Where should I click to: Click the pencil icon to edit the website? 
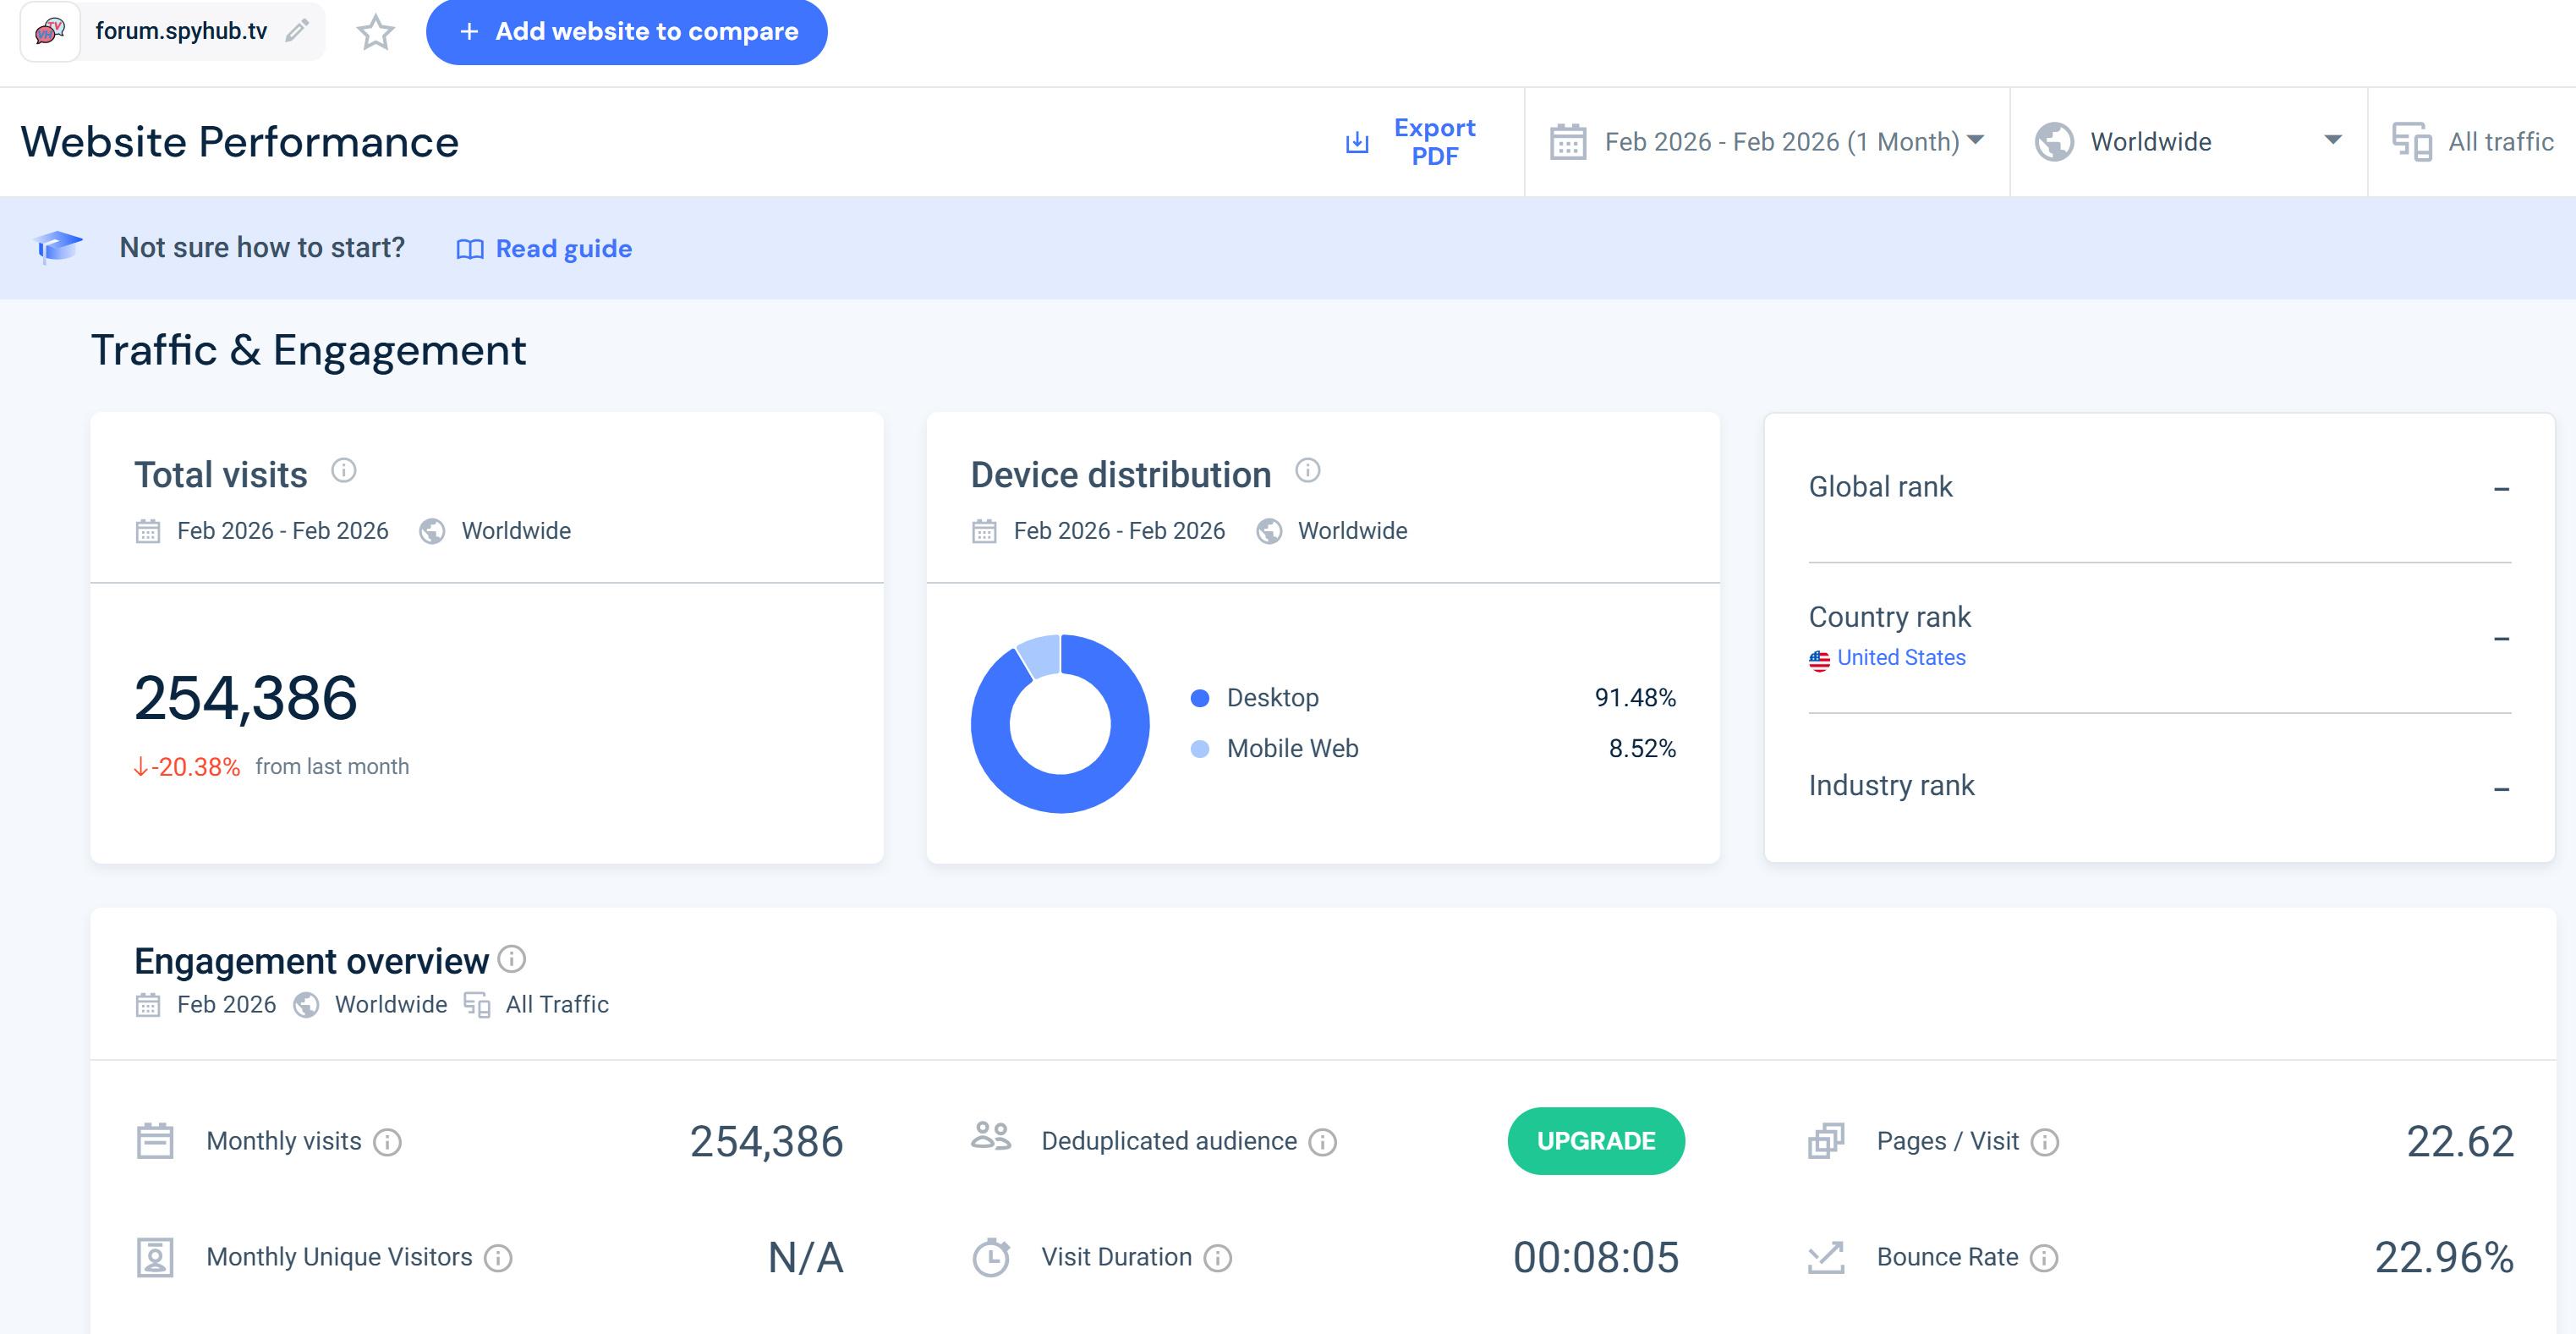coord(296,31)
